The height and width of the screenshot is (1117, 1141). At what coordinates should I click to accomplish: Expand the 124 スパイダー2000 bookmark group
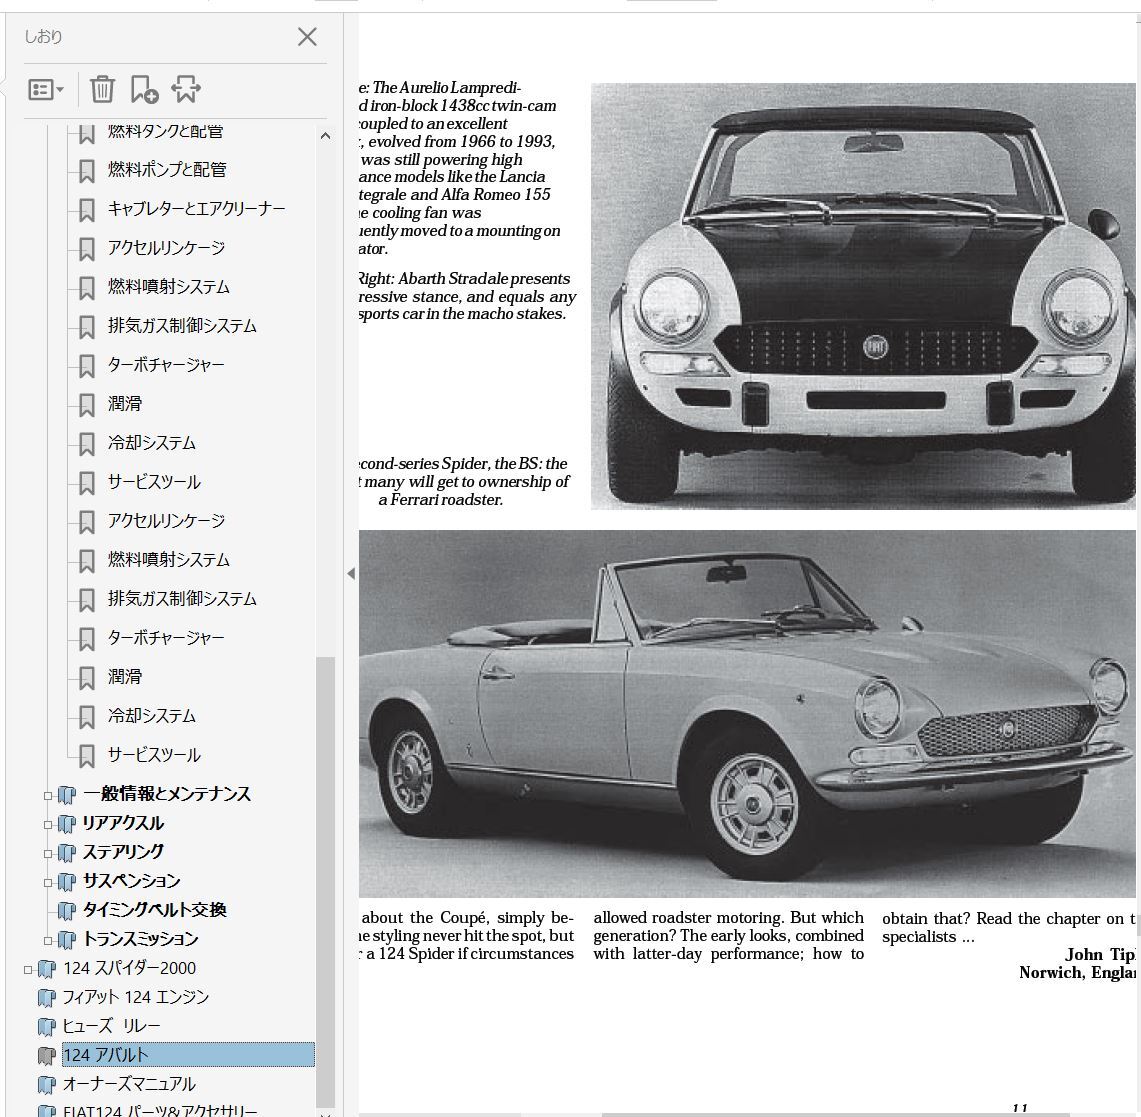click(28, 969)
